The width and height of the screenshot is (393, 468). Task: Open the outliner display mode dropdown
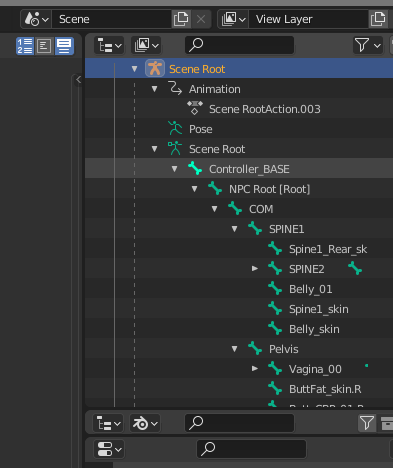(x=146, y=45)
